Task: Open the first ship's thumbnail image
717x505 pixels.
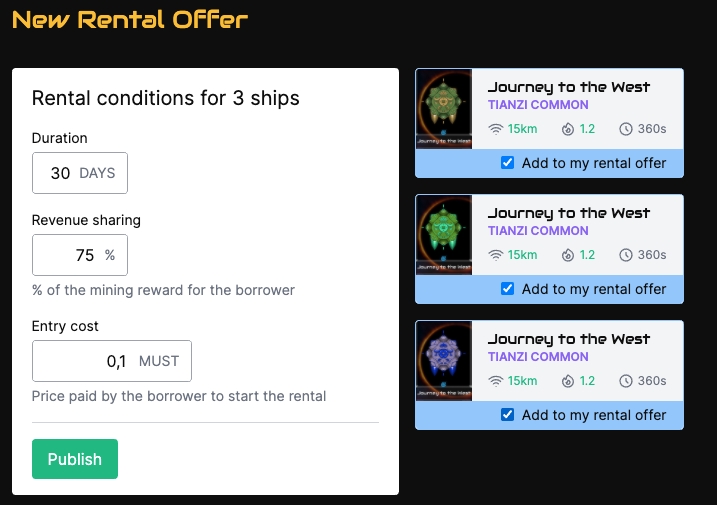Action: pos(443,109)
